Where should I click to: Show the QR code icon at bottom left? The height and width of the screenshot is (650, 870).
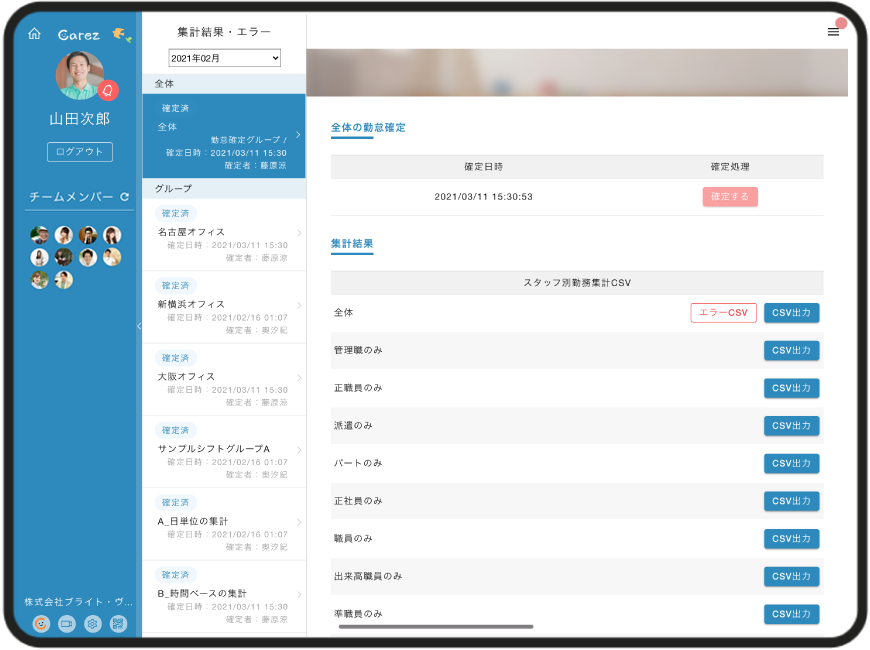(118, 623)
